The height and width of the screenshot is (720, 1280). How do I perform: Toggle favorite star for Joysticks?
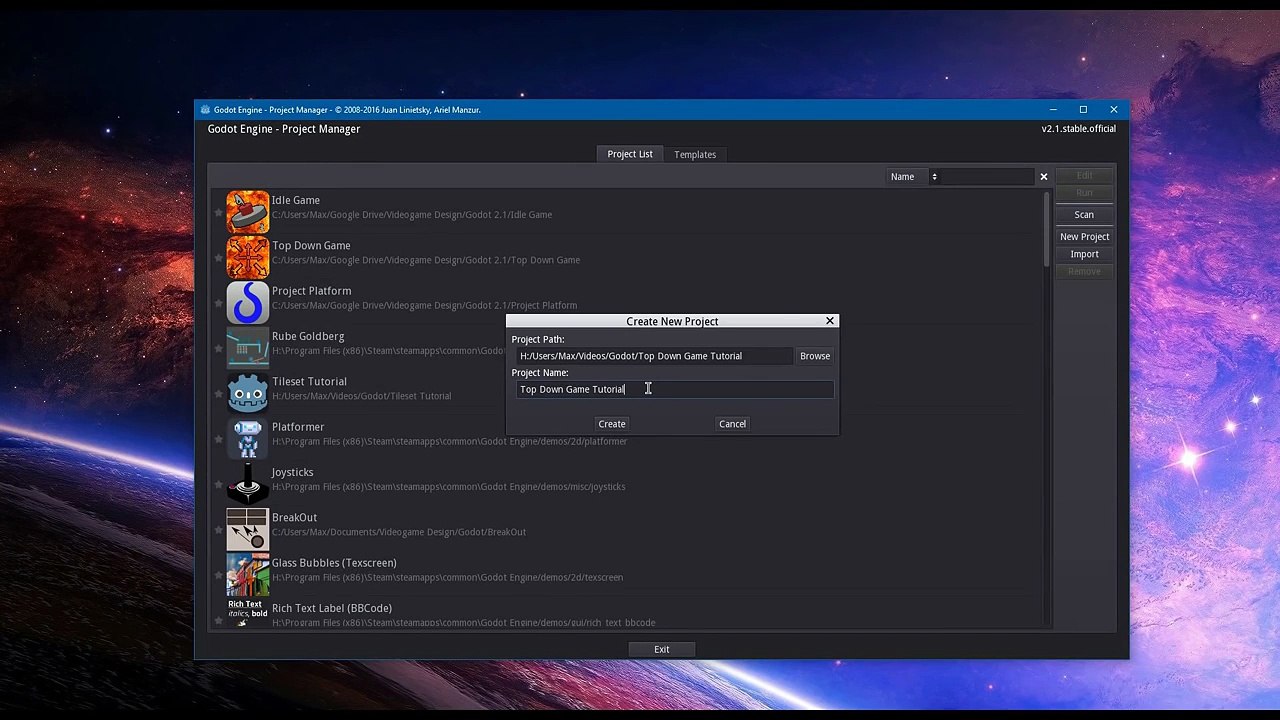[218, 484]
